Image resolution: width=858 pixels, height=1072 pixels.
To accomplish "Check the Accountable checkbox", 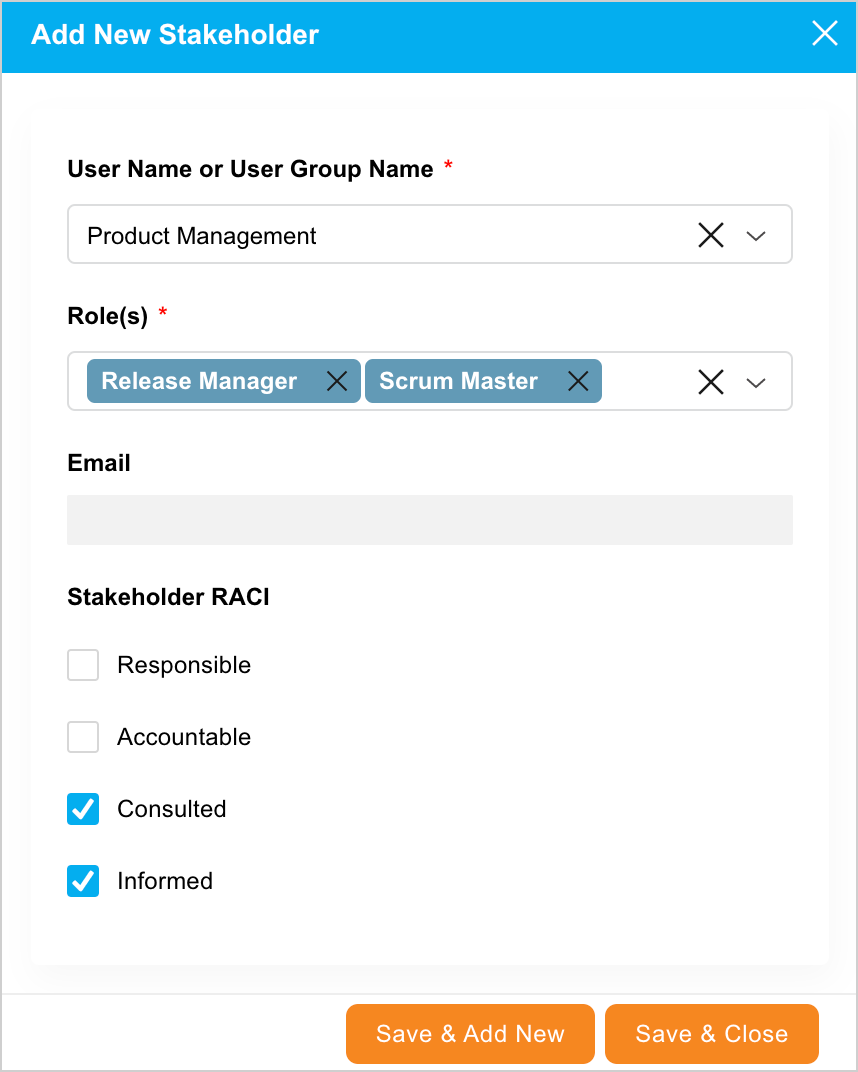I will (83, 737).
